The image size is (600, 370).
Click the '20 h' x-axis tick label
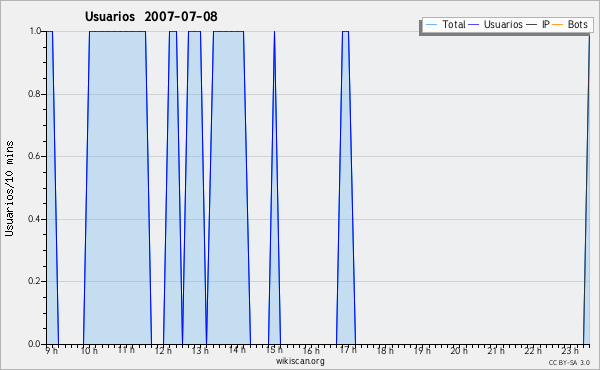(460, 350)
